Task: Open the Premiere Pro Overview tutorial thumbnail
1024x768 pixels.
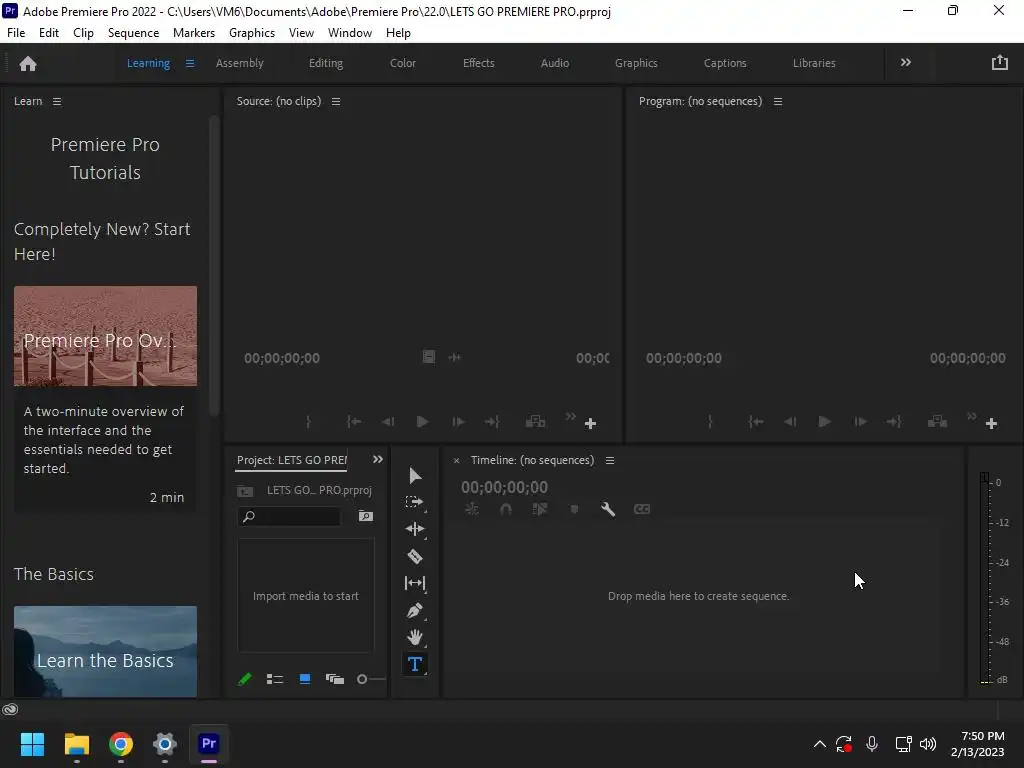Action: [105, 336]
